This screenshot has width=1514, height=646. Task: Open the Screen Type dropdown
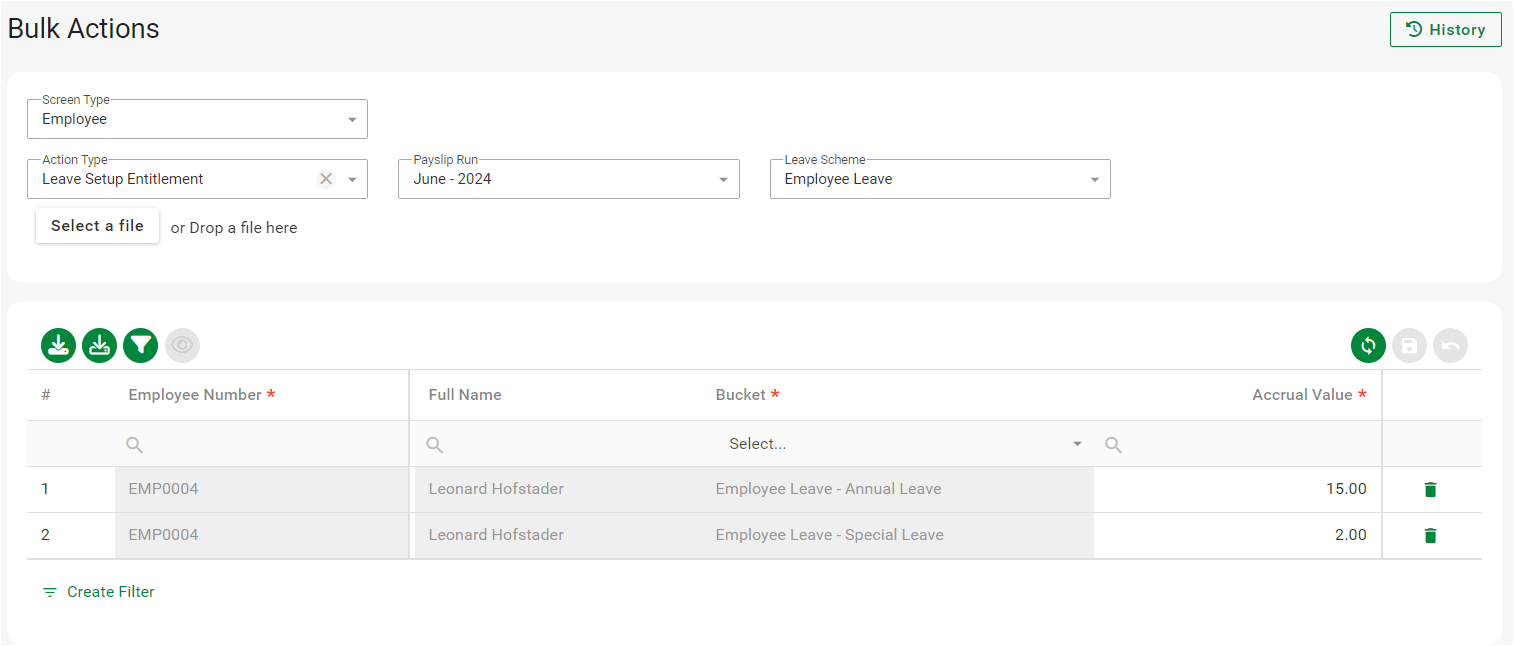[197, 119]
